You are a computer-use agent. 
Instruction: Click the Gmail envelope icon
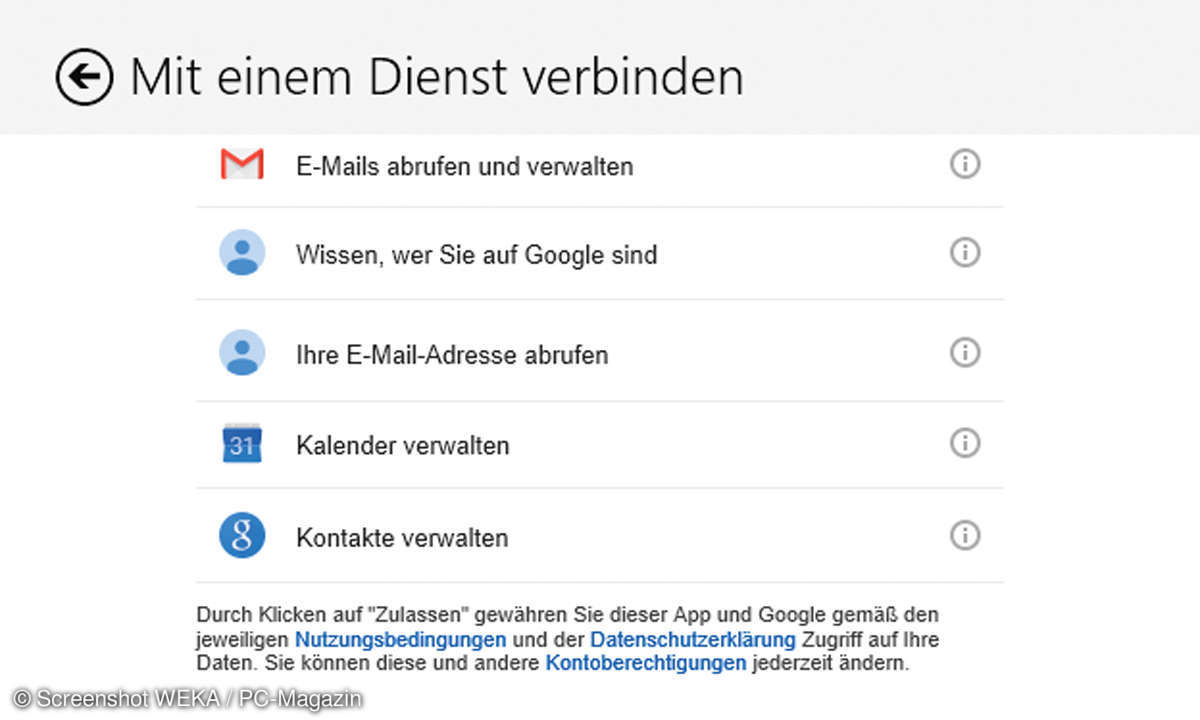click(x=242, y=164)
